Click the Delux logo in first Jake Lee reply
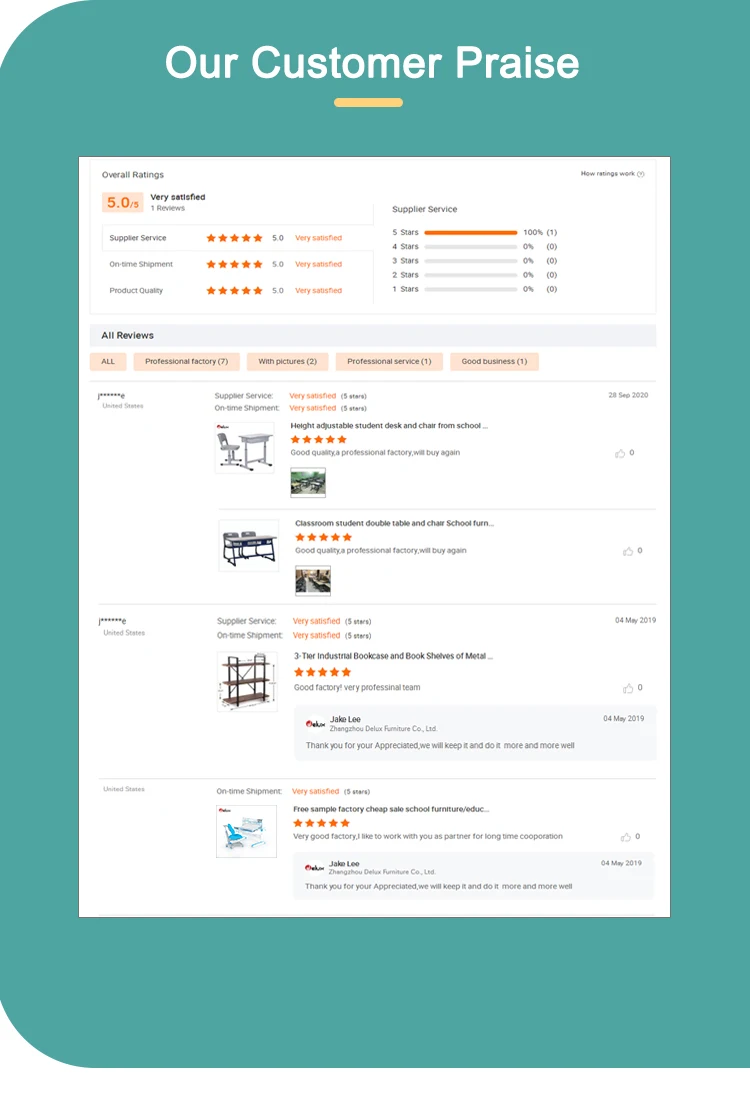This screenshot has width=750, height=1106. 315,724
